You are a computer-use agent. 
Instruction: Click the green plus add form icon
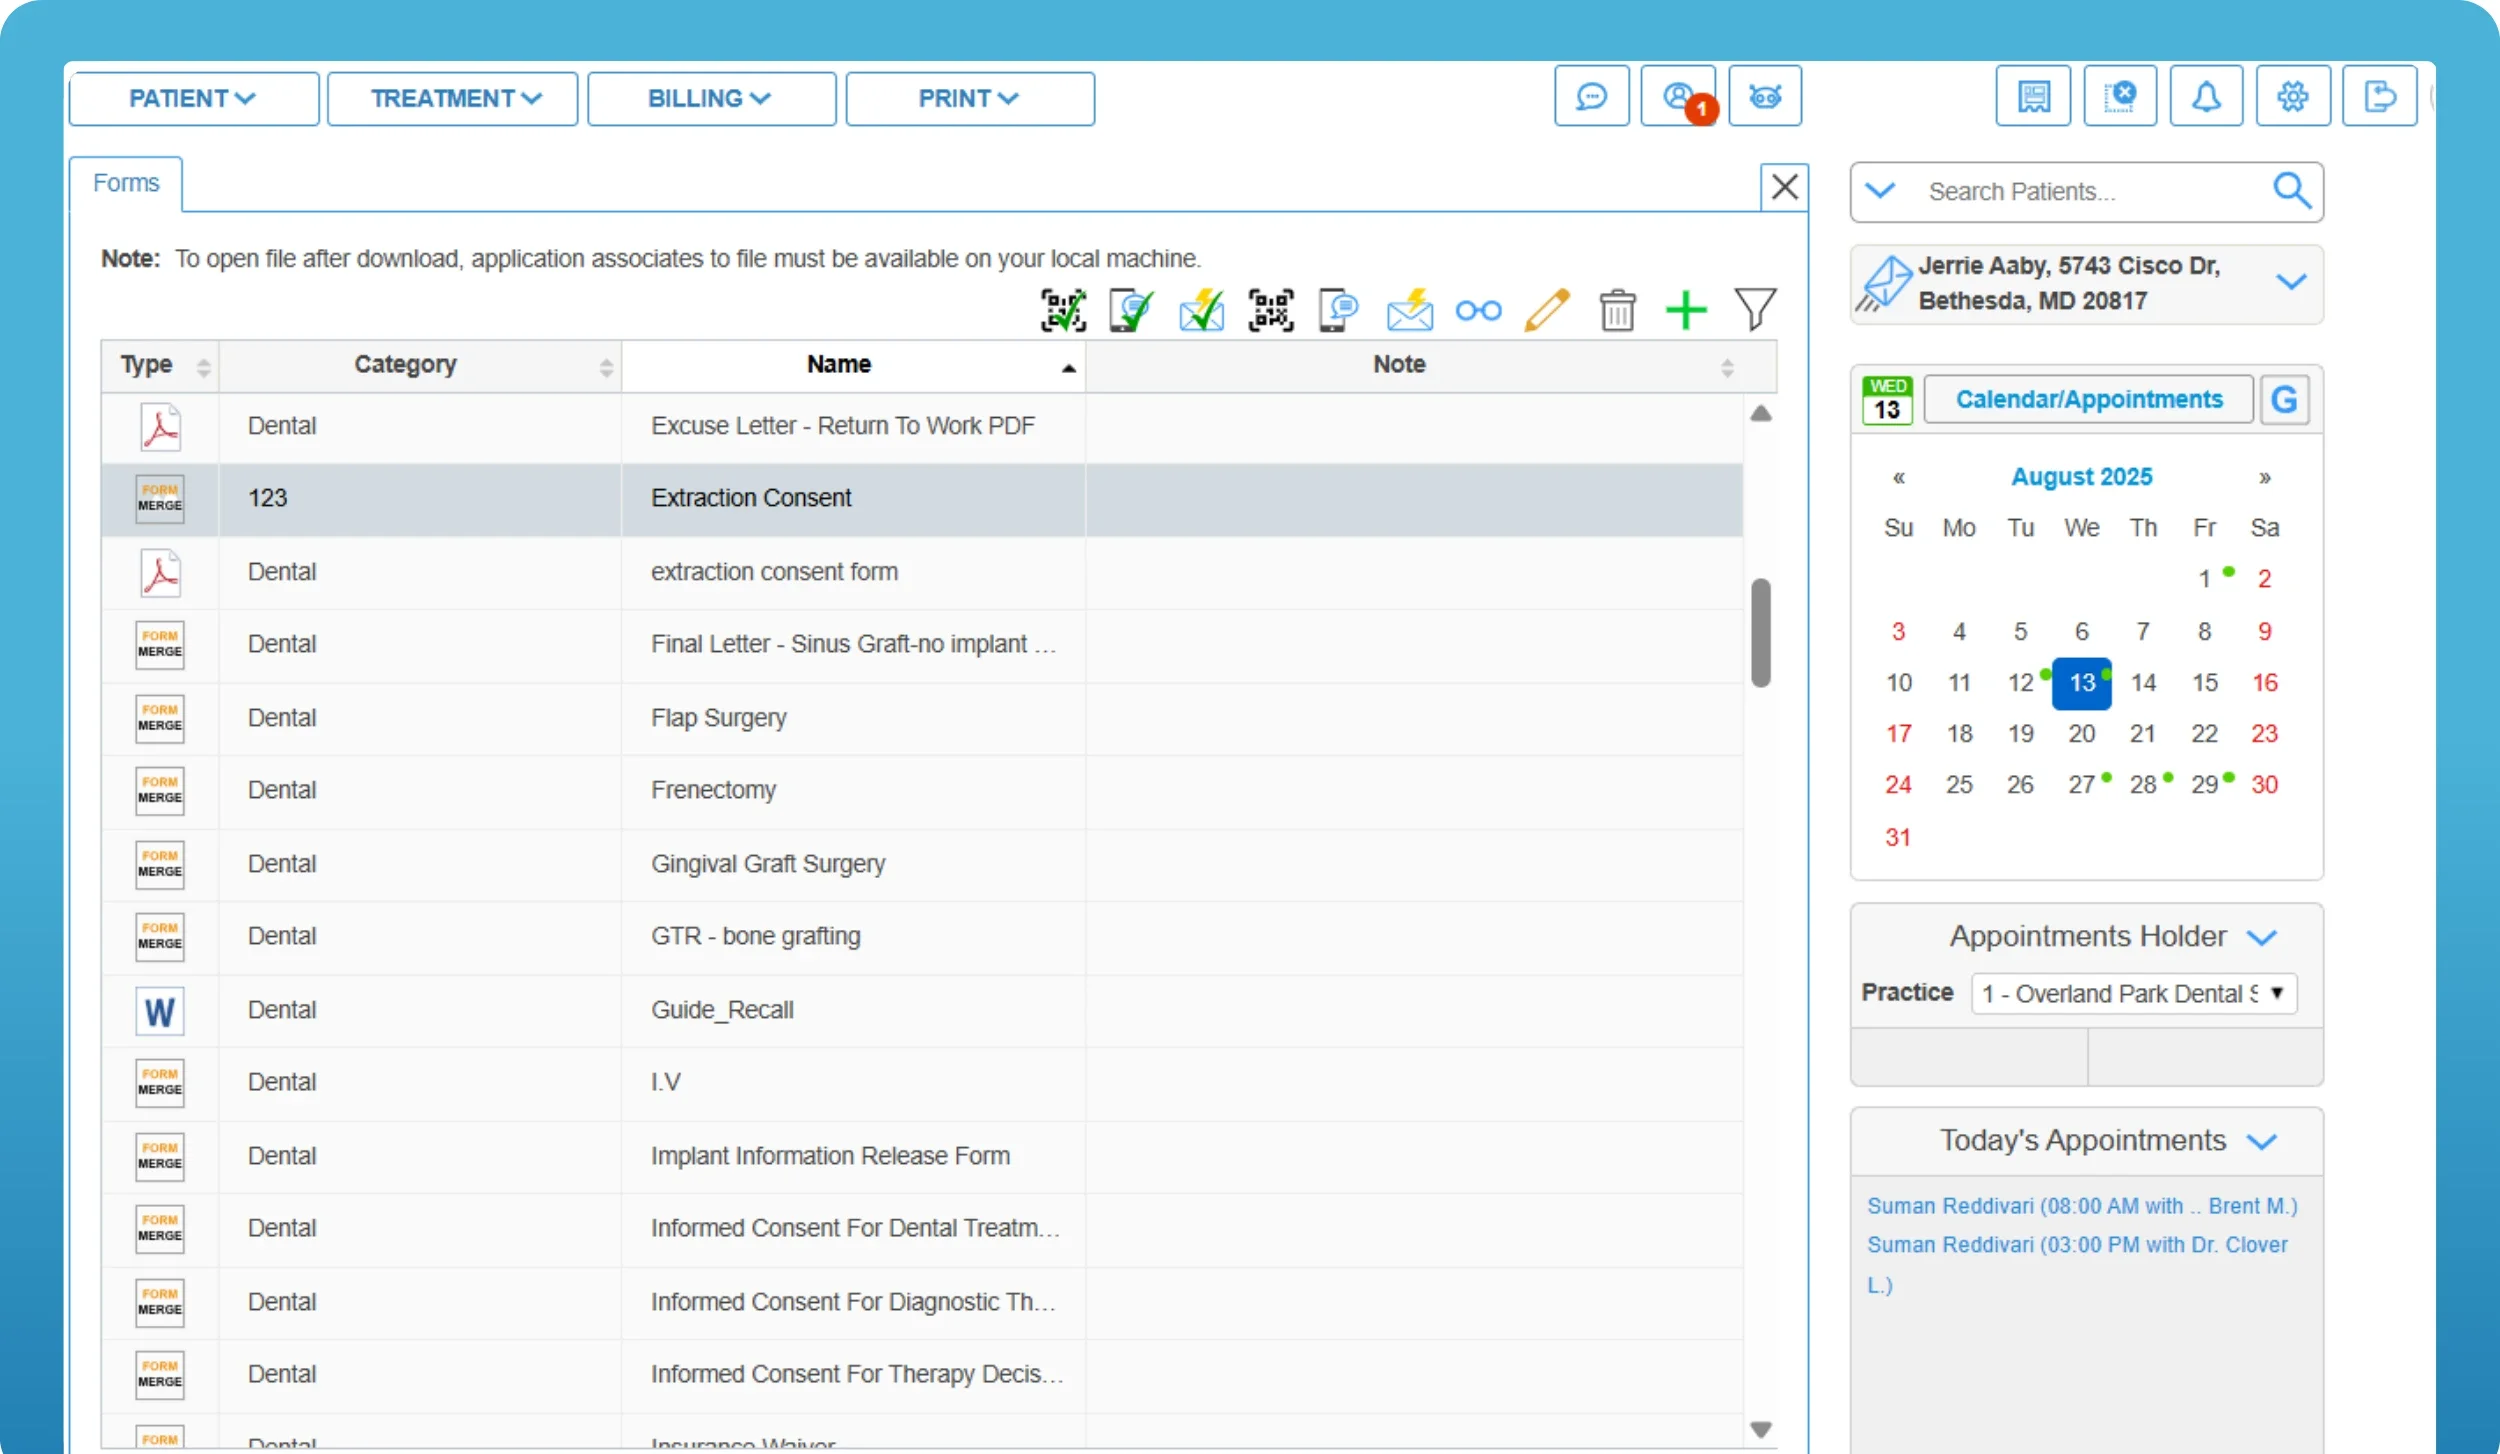click(1685, 310)
